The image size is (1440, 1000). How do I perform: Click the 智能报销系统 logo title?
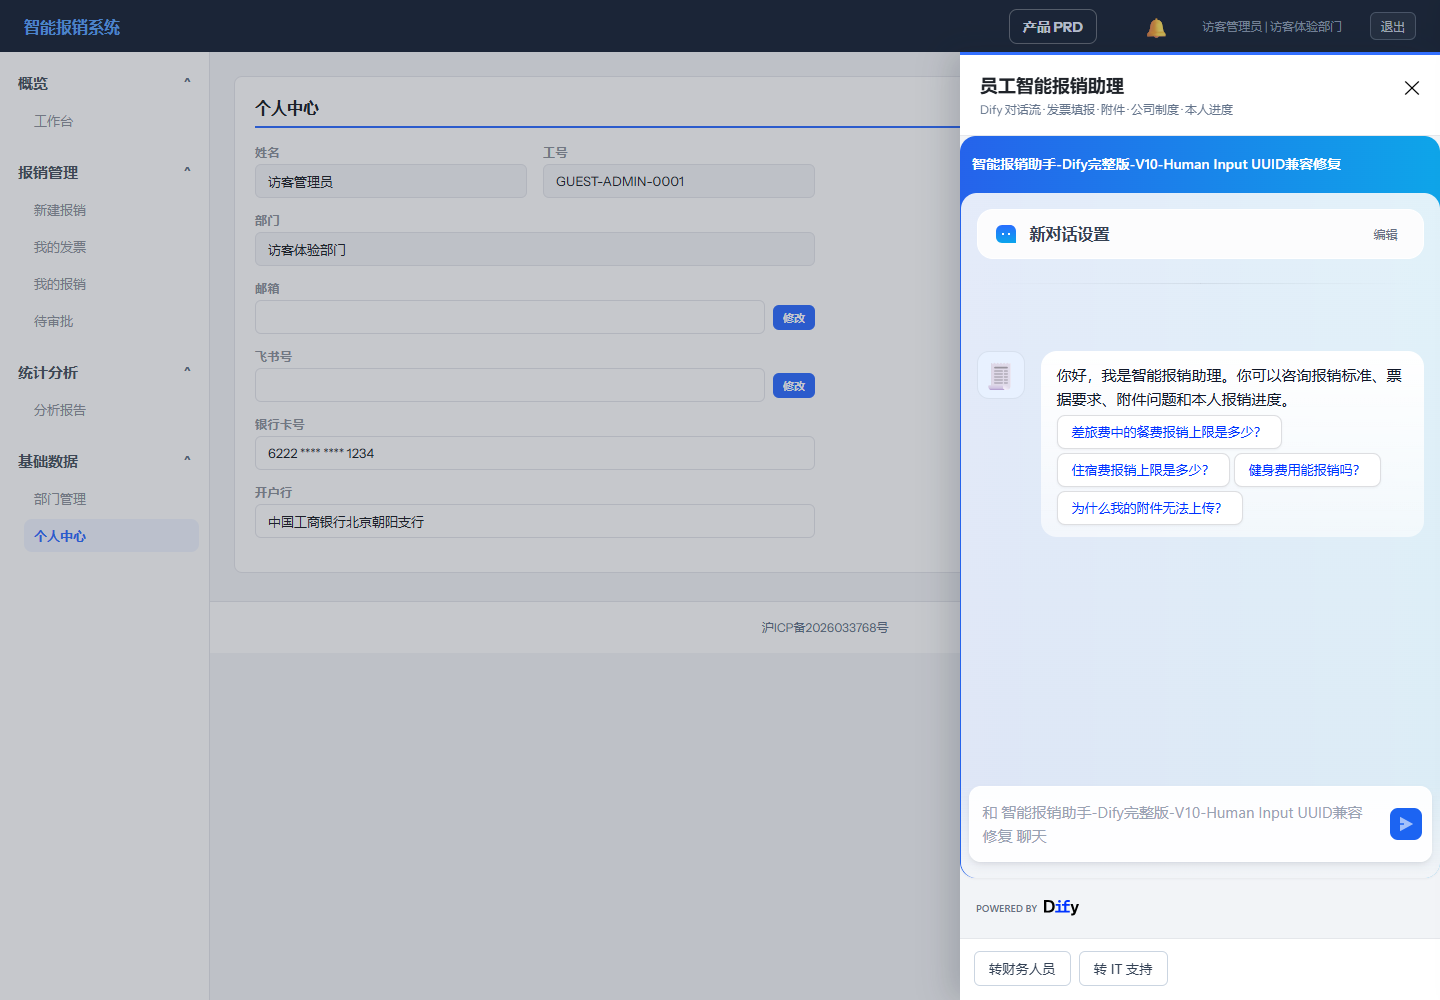[72, 27]
